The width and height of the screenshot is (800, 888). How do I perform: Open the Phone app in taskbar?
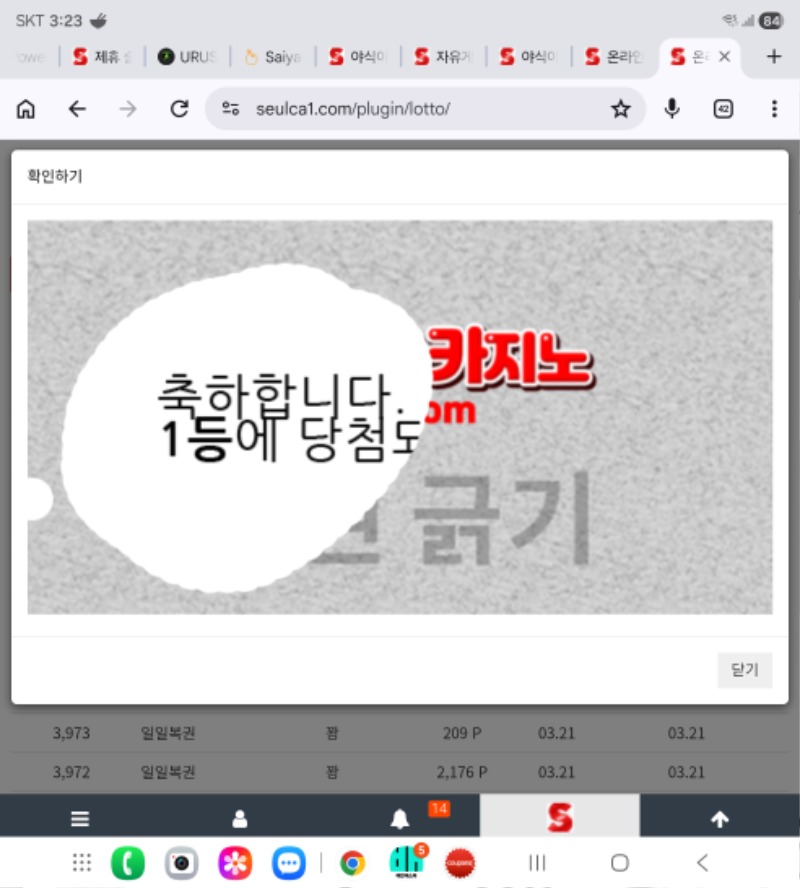(x=127, y=862)
